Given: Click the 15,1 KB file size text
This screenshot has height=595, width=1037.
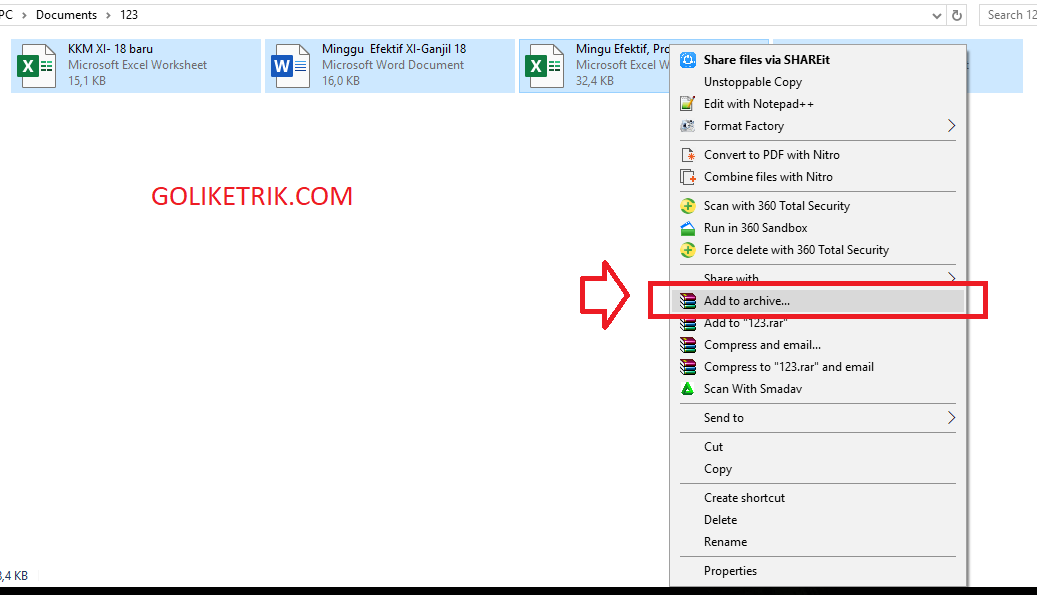Looking at the screenshot, I should (x=87, y=81).
